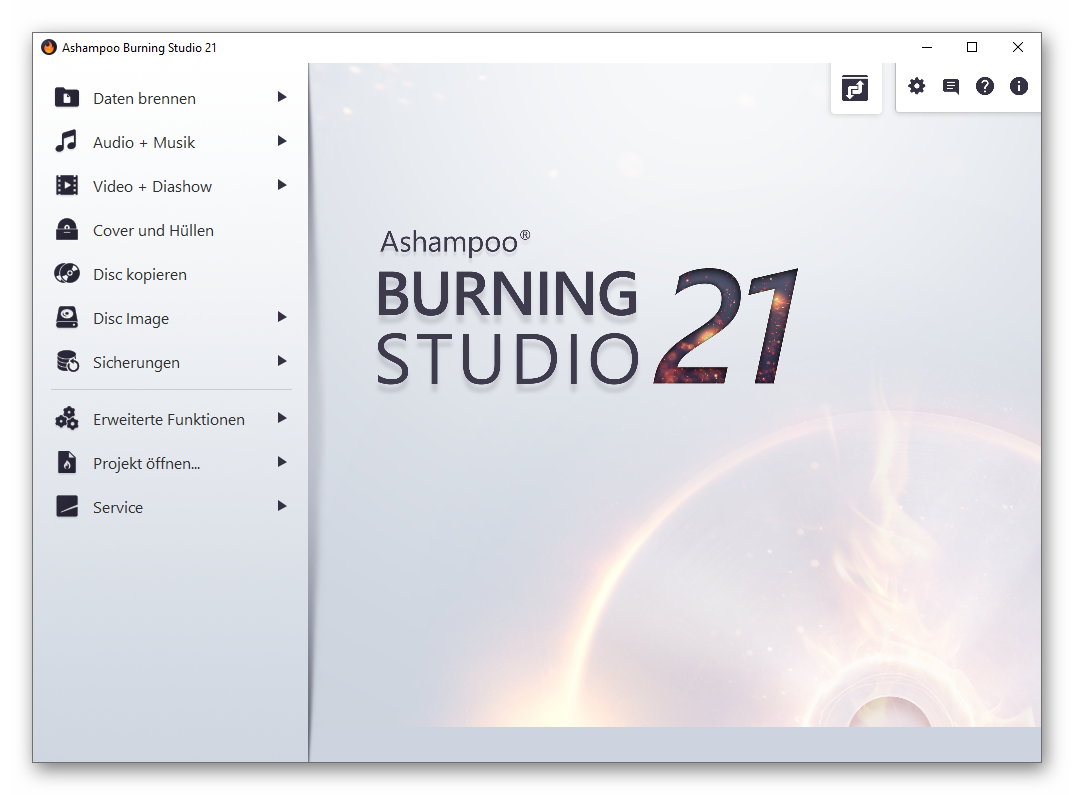This screenshot has width=1074, height=795.
Task: Expand the Disc Image submenu arrow
Action: [282, 317]
